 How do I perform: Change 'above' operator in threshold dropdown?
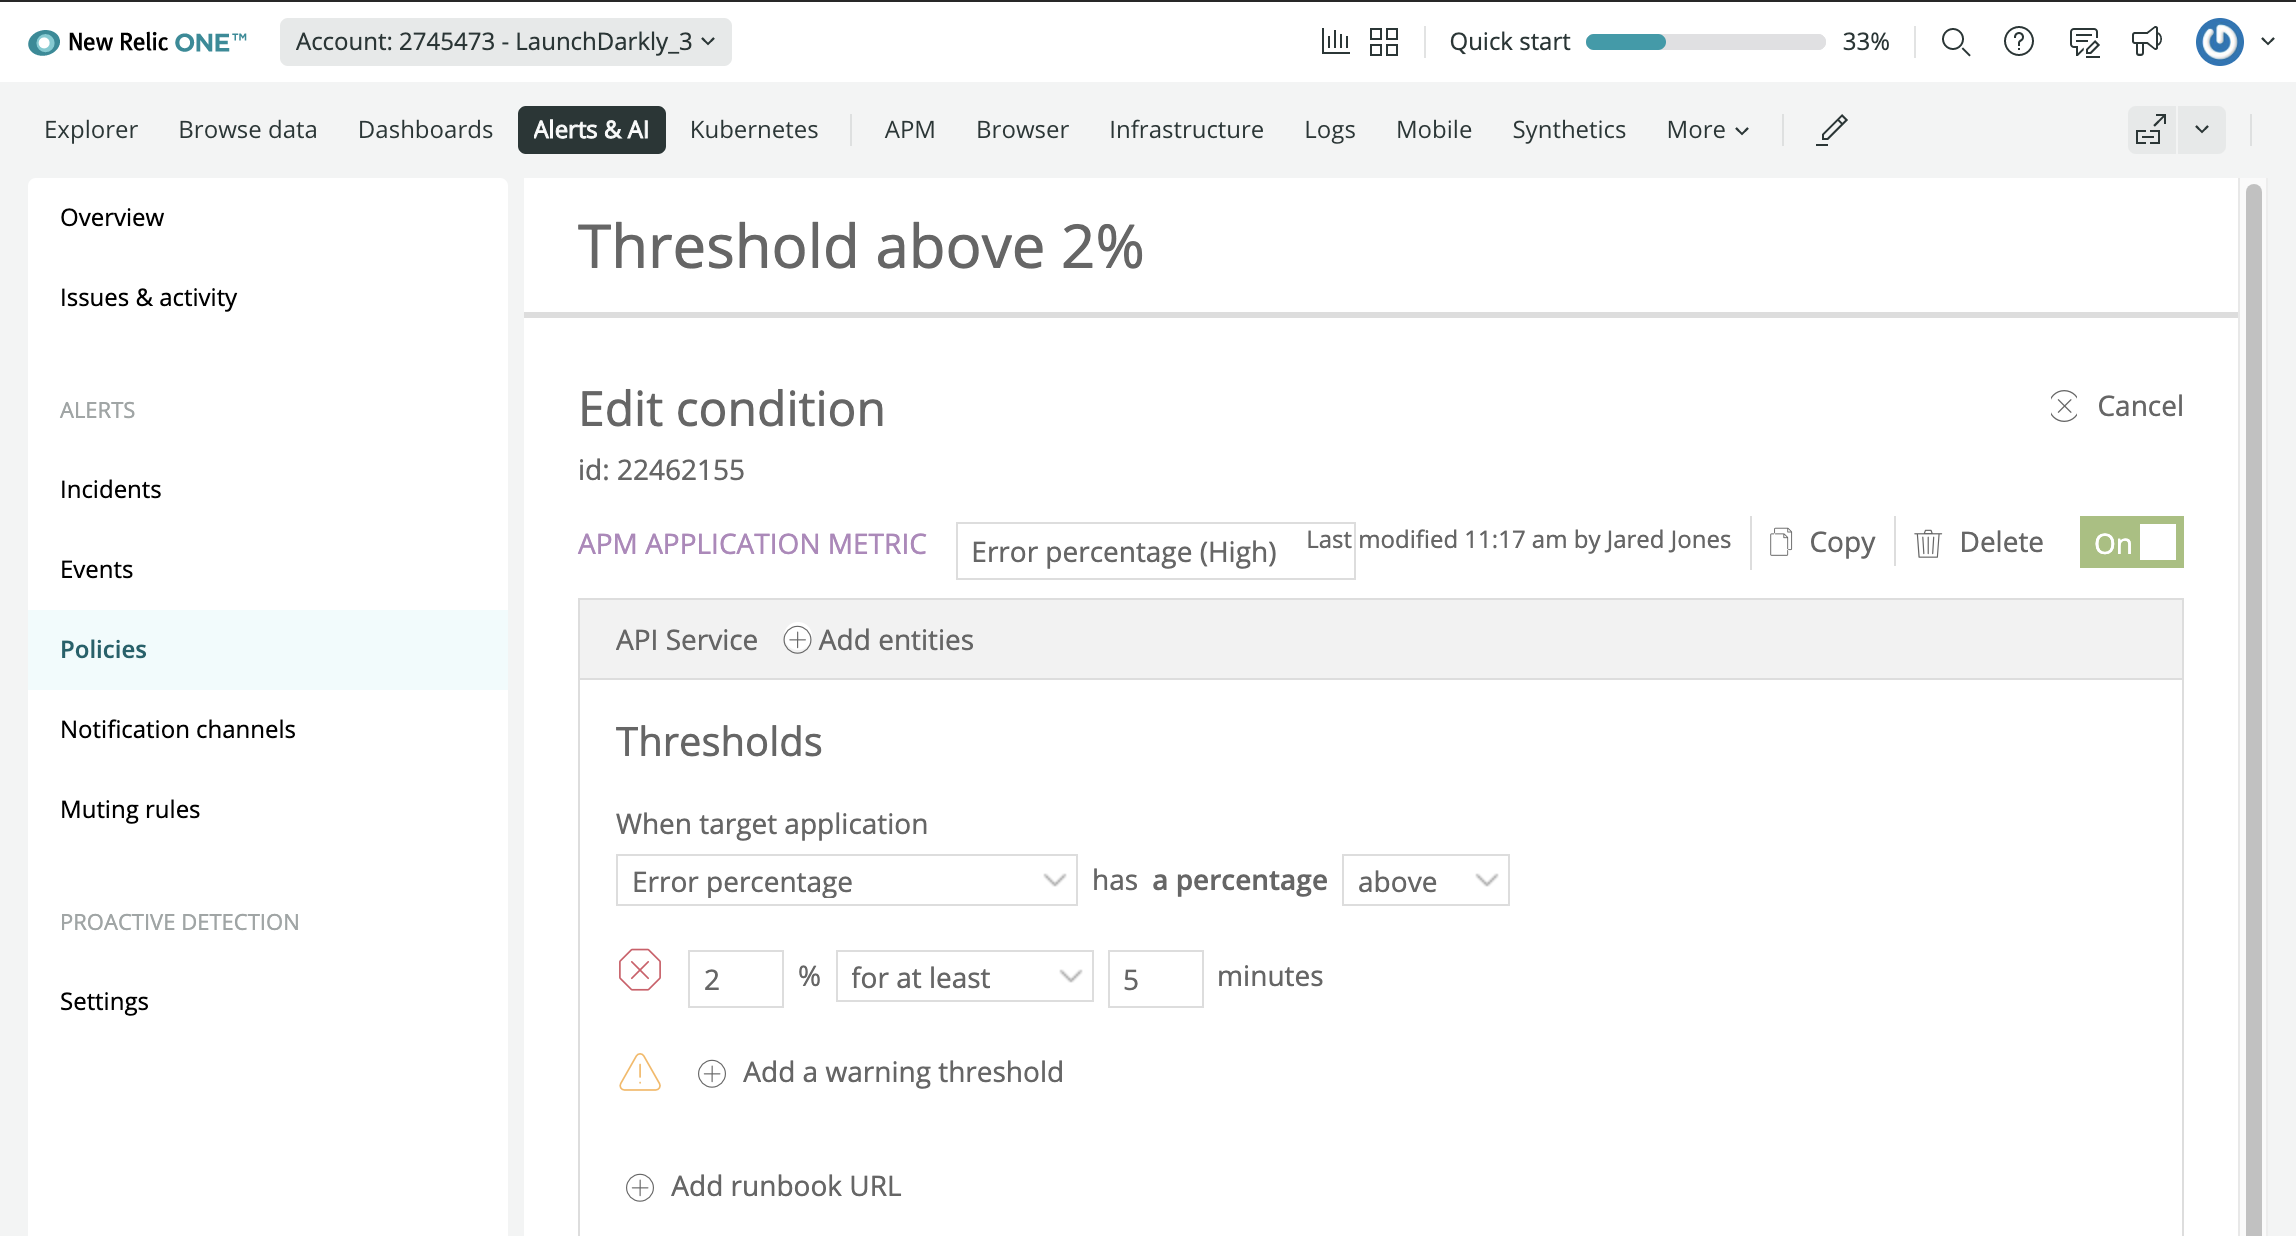click(1424, 881)
